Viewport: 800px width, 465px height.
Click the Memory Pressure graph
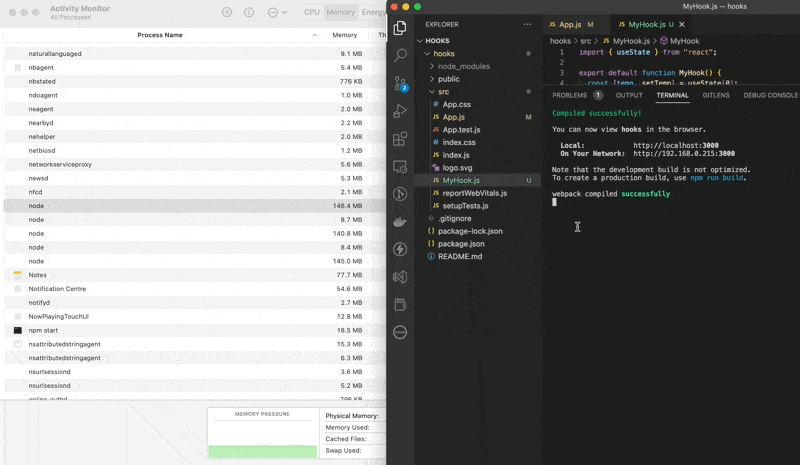262,433
